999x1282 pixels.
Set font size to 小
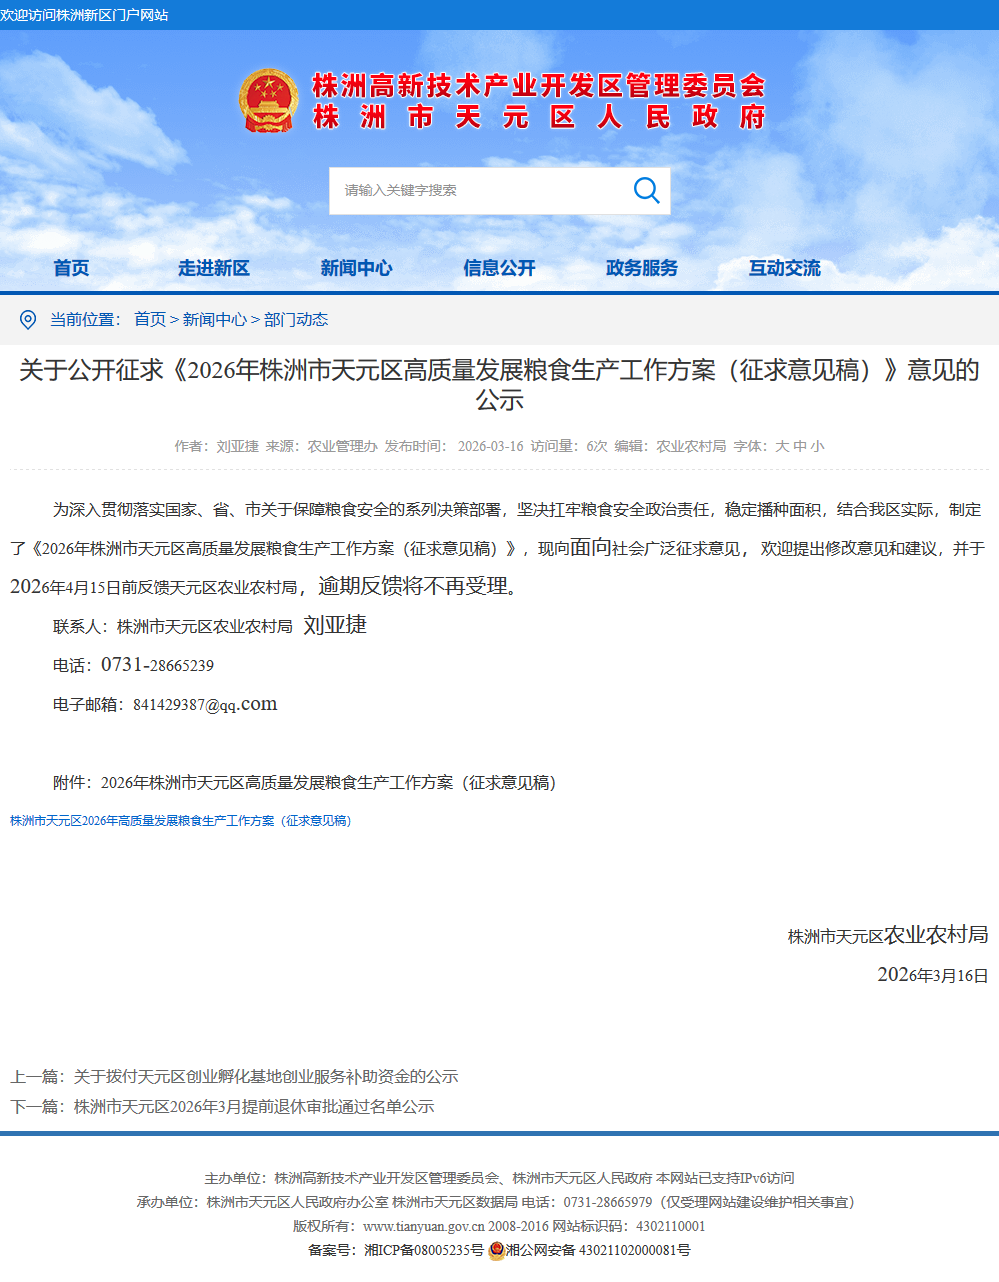click(x=817, y=447)
